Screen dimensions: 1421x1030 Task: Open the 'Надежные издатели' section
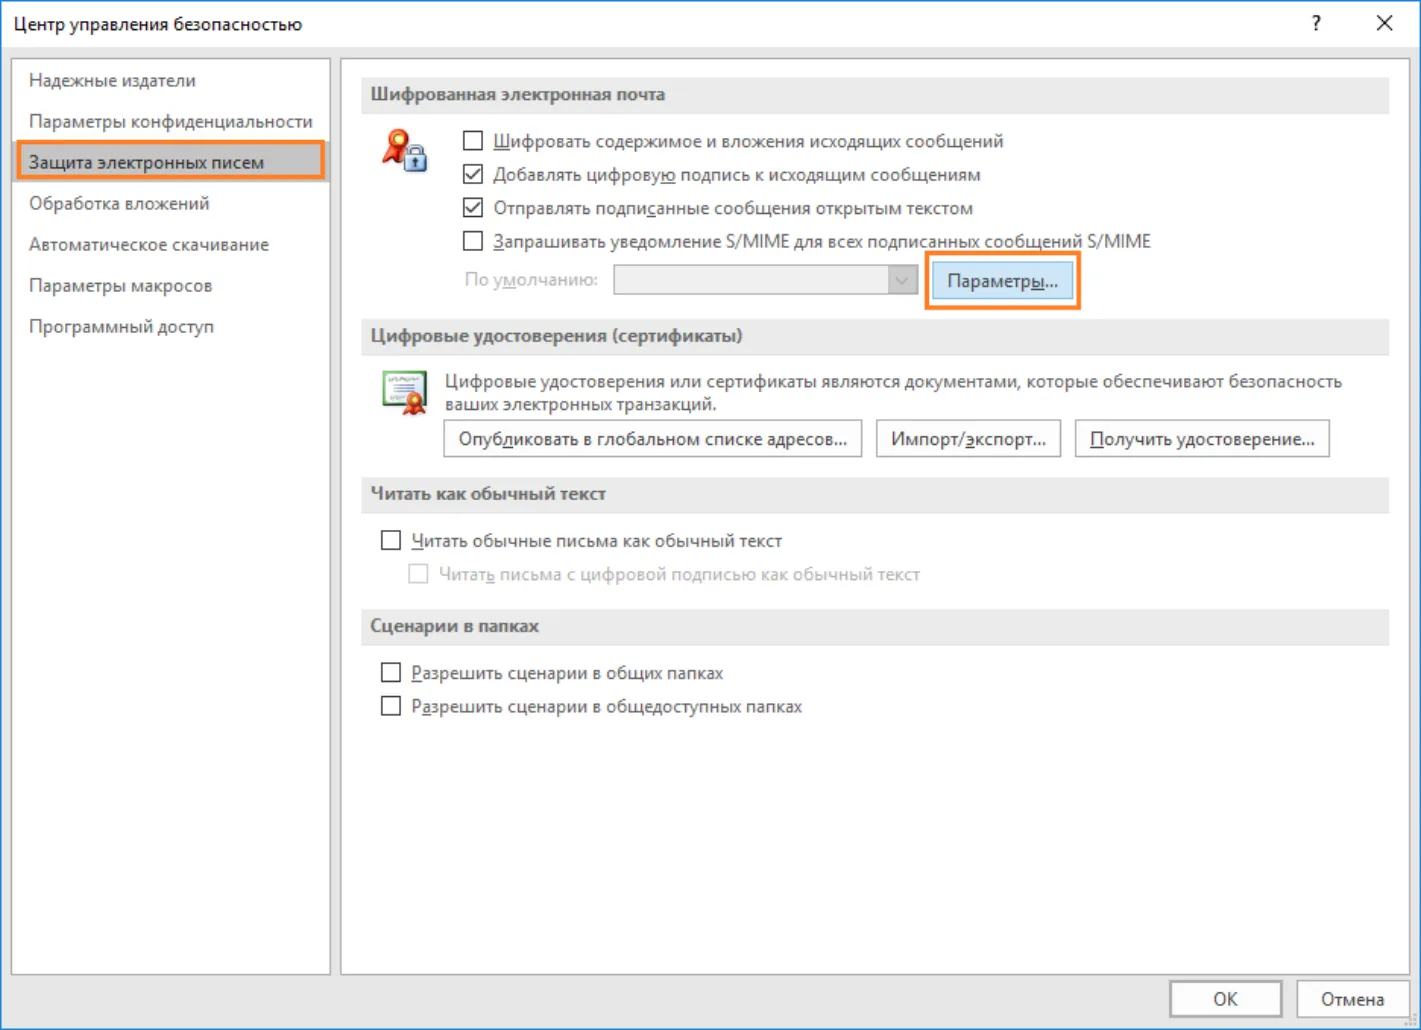click(112, 80)
